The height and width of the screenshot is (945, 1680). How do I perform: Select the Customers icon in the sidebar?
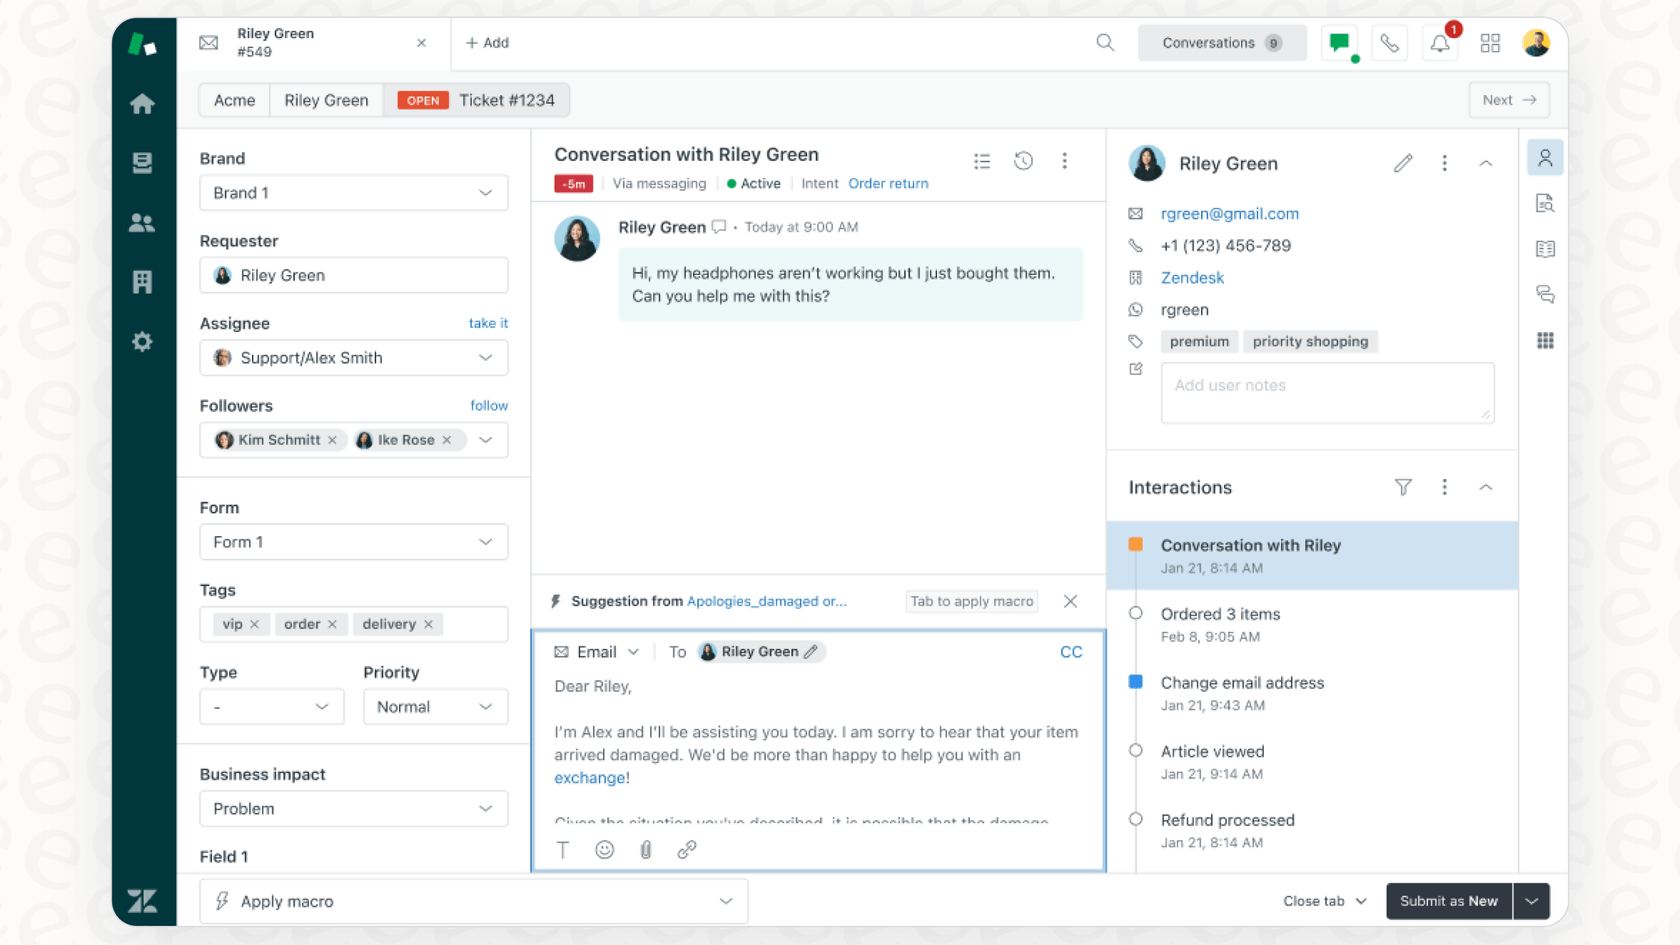tap(143, 222)
